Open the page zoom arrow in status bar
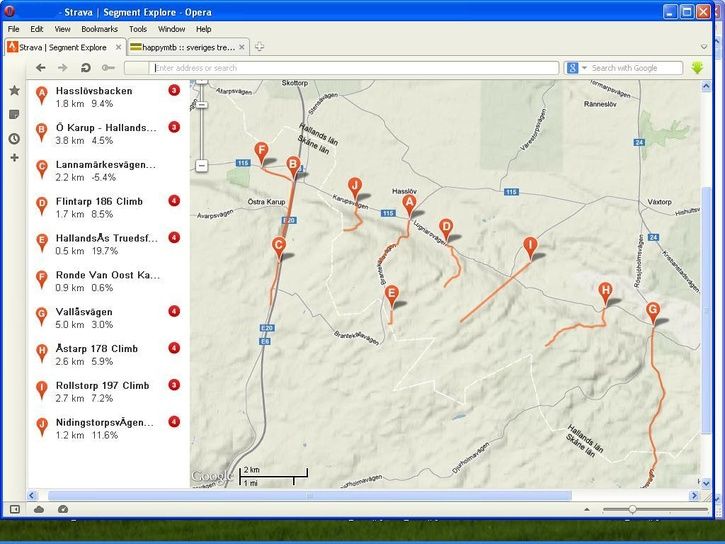 [x=587, y=509]
